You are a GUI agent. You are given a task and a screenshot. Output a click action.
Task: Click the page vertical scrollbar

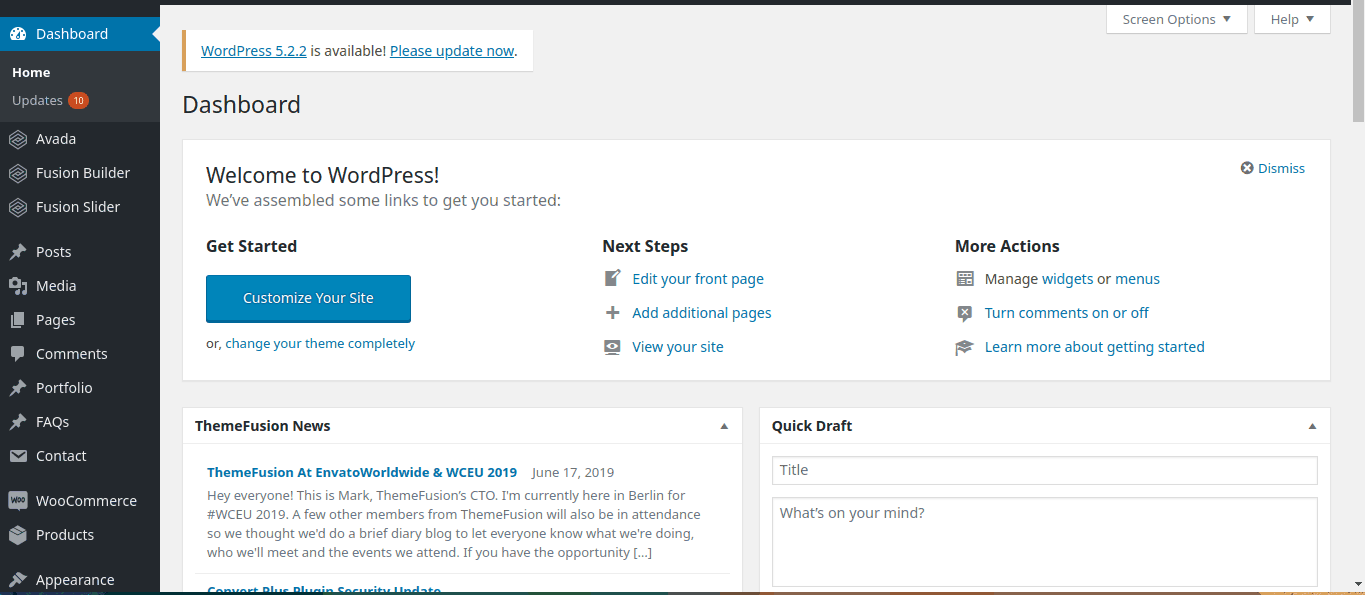[x=1357, y=300]
